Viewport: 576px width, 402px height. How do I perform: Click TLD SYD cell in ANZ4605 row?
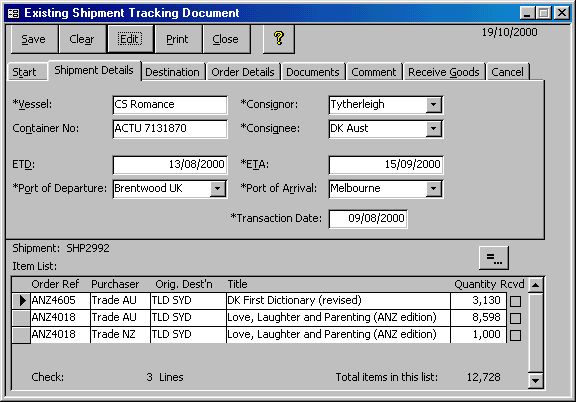pyautogui.click(x=188, y=301)
